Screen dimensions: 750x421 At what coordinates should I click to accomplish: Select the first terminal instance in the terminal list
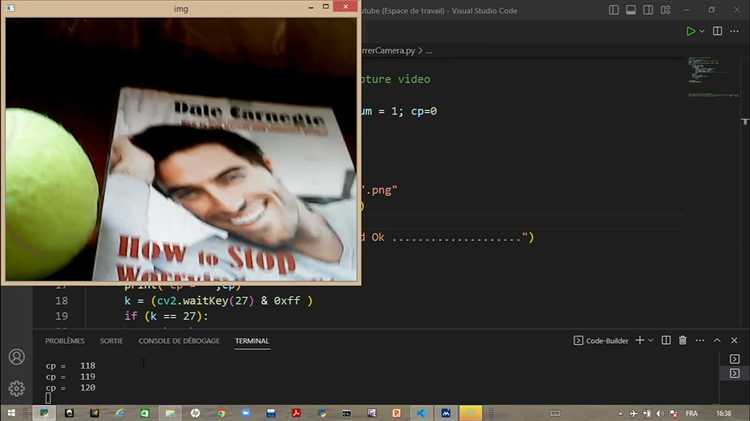coord(735,359)
